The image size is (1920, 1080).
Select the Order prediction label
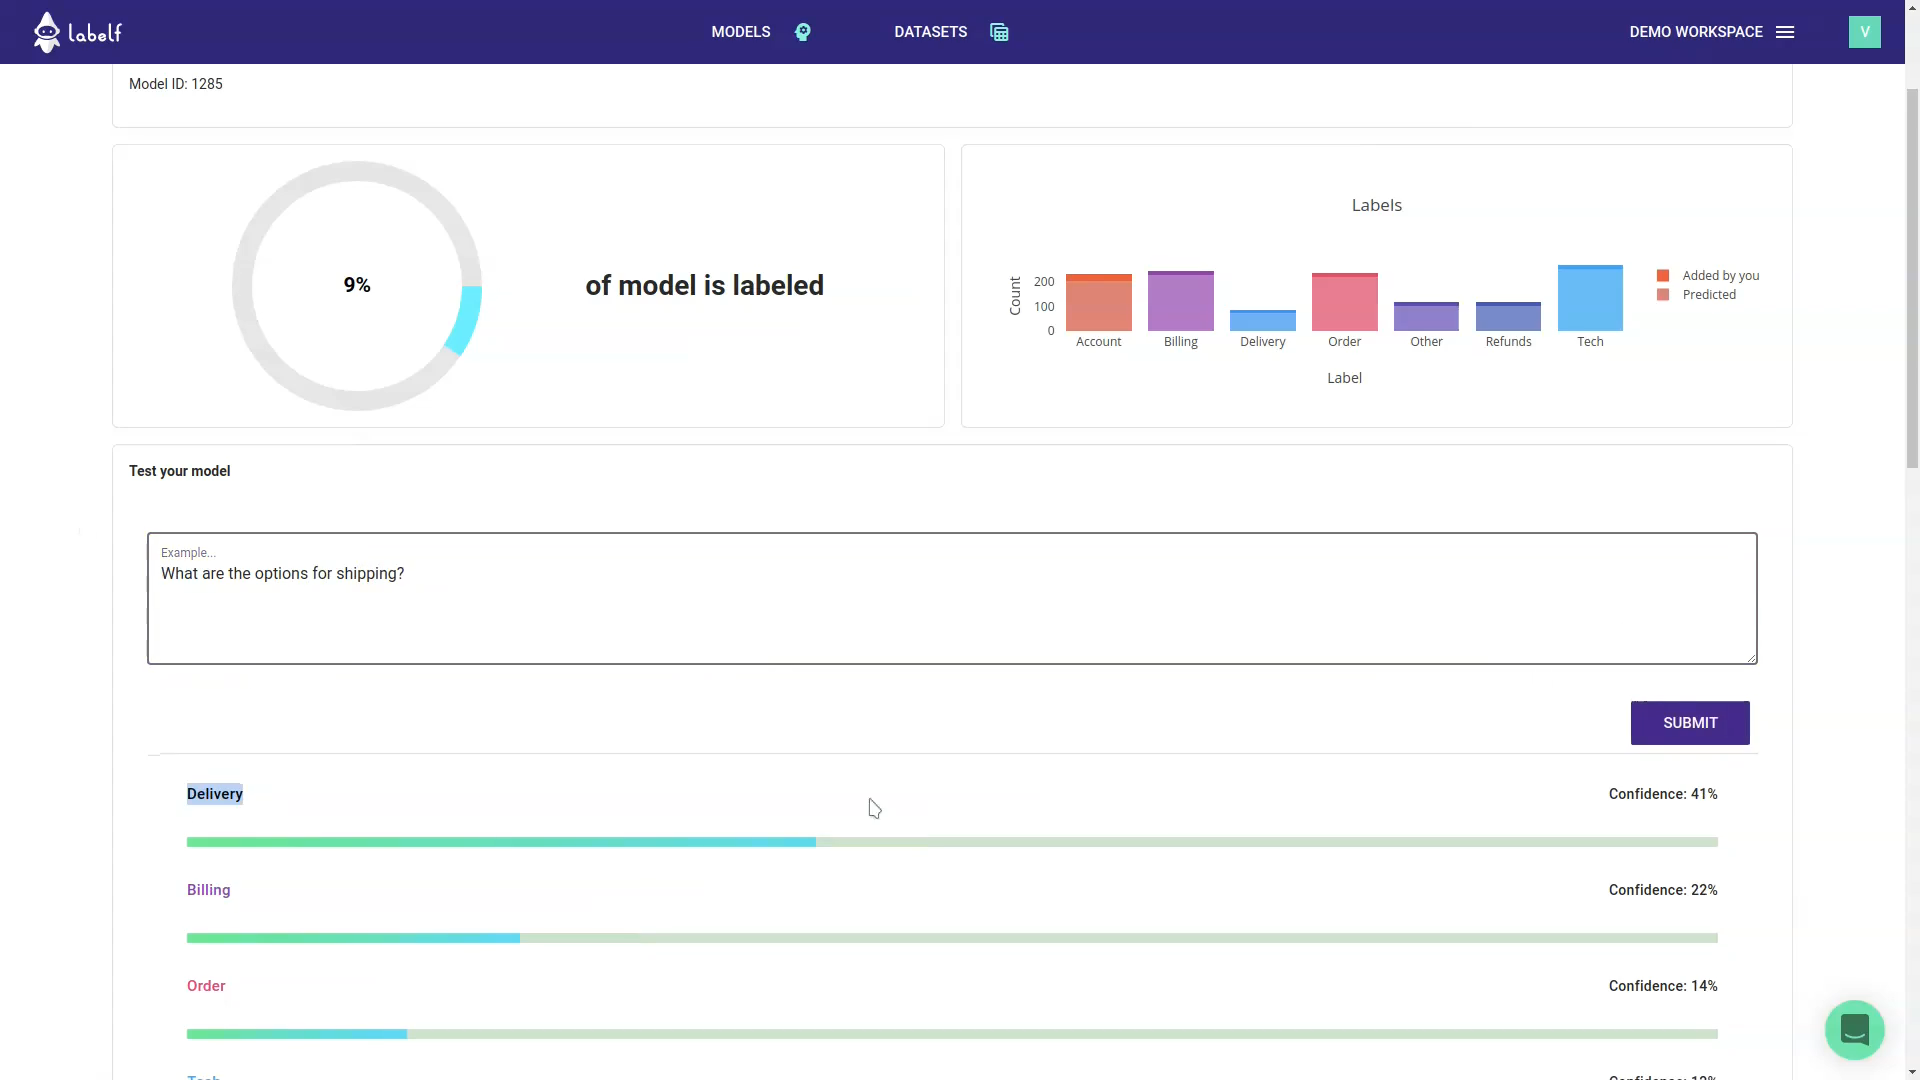(206, 986)
